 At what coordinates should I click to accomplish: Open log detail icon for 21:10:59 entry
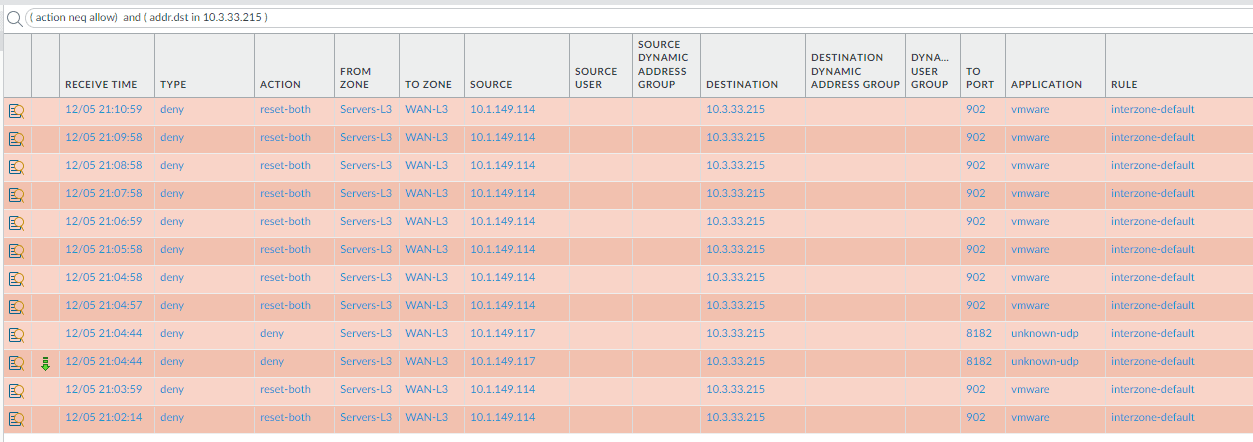pos(17,110)
